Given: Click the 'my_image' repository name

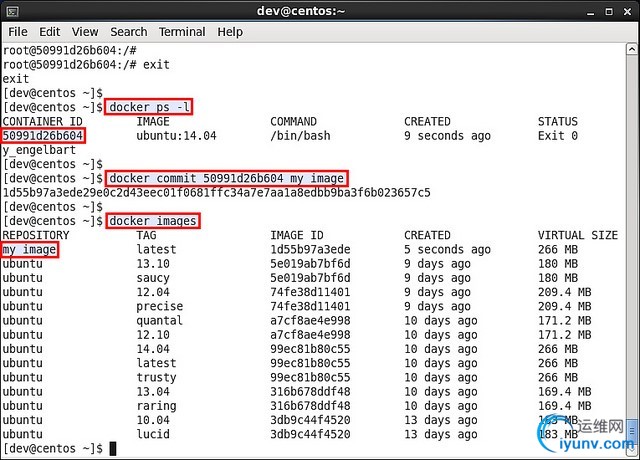Looking at the screenshot, I should click(x=29, y=249).
